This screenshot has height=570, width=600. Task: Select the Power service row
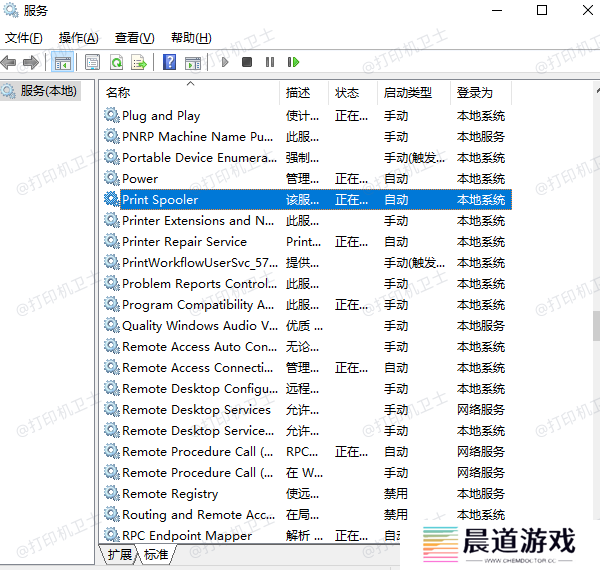(x=307, y=179)
